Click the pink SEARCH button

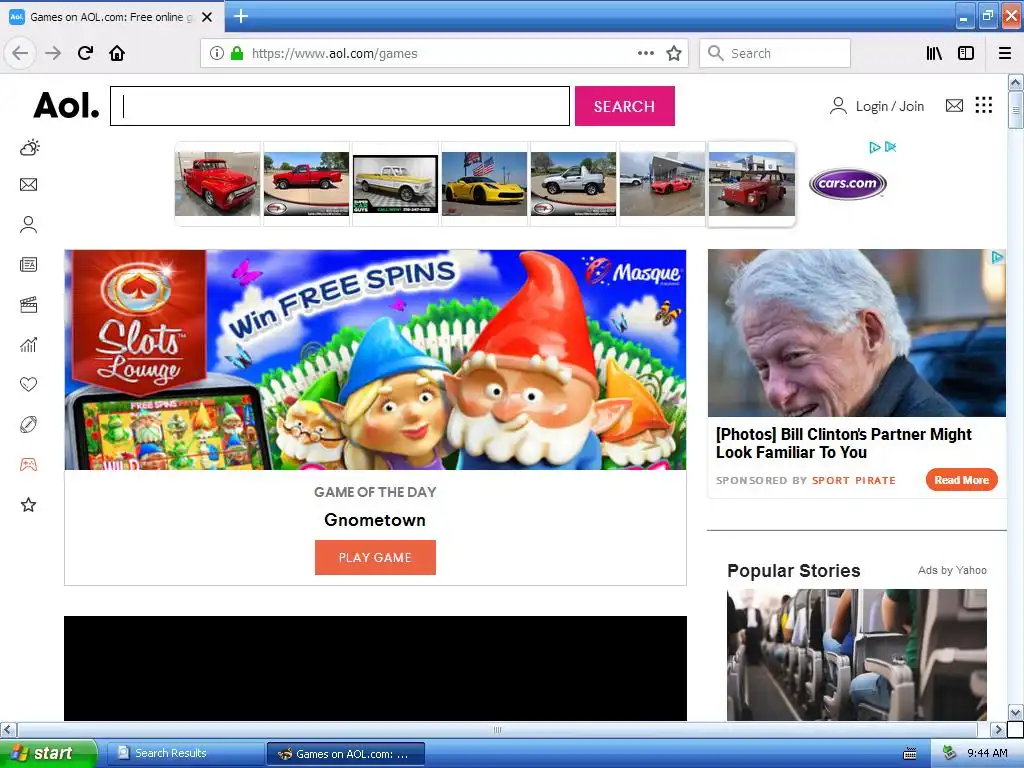(624, 106)
